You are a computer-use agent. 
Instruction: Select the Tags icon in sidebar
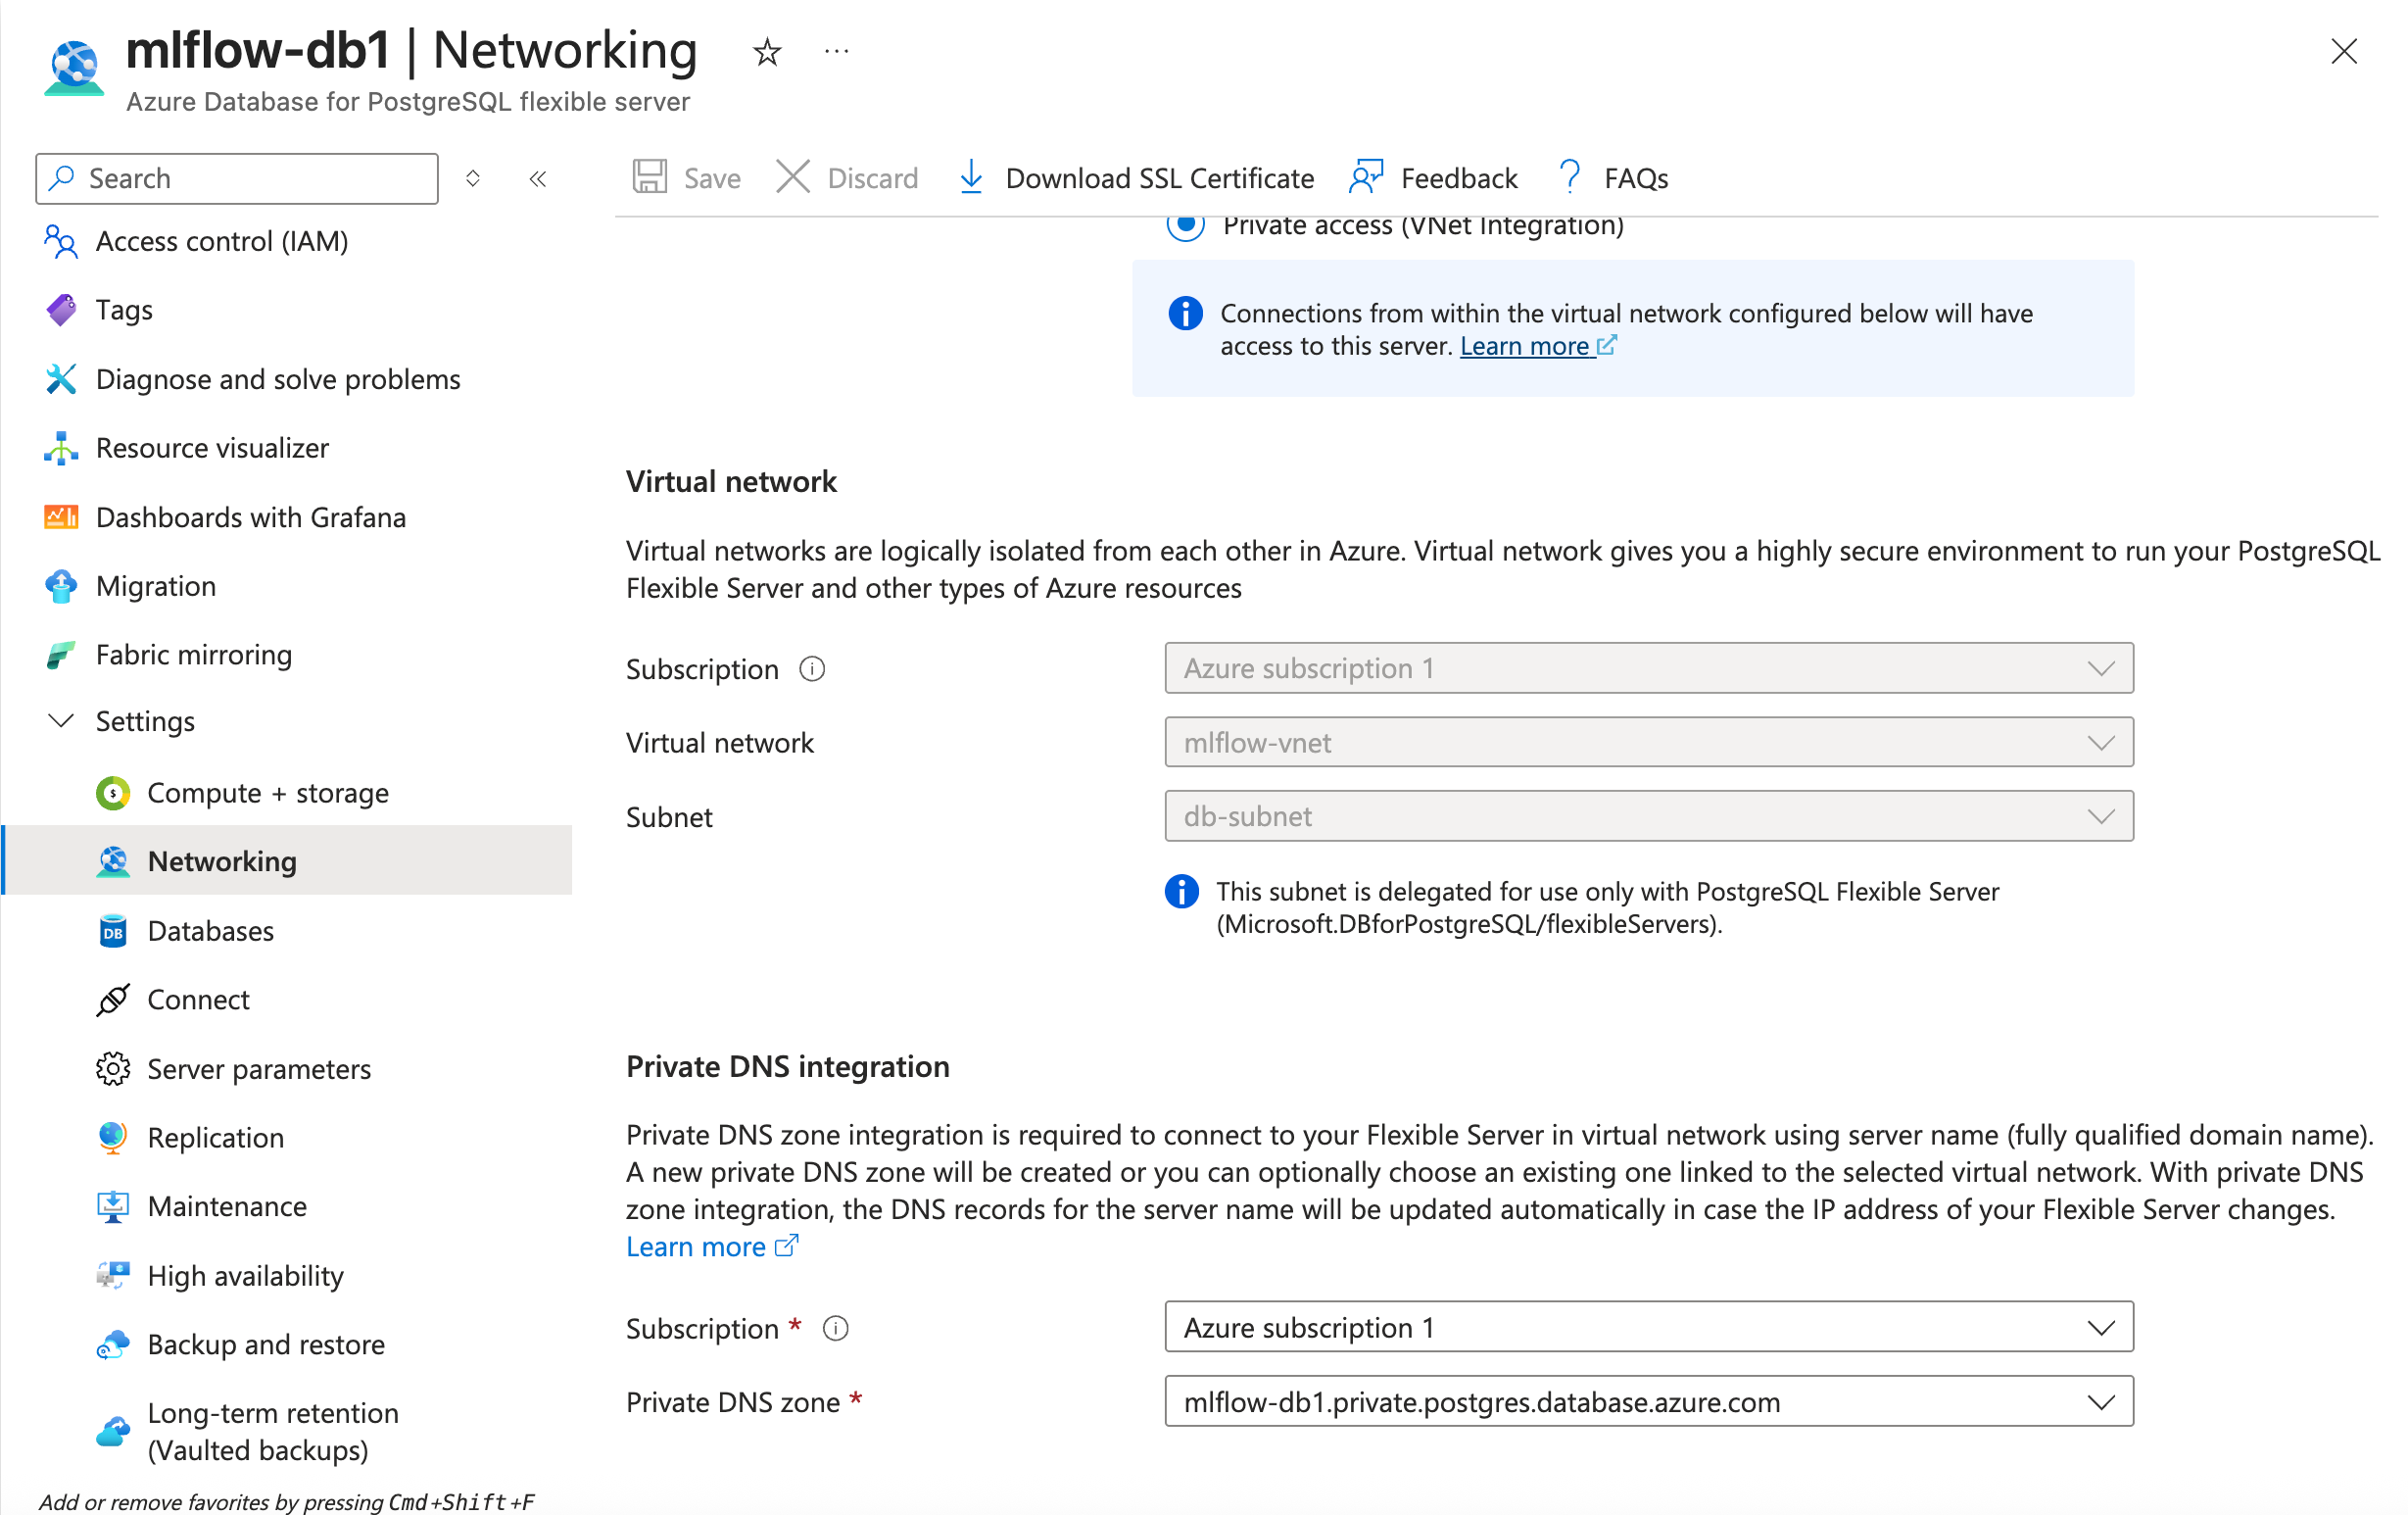click(x=60, y=309)
